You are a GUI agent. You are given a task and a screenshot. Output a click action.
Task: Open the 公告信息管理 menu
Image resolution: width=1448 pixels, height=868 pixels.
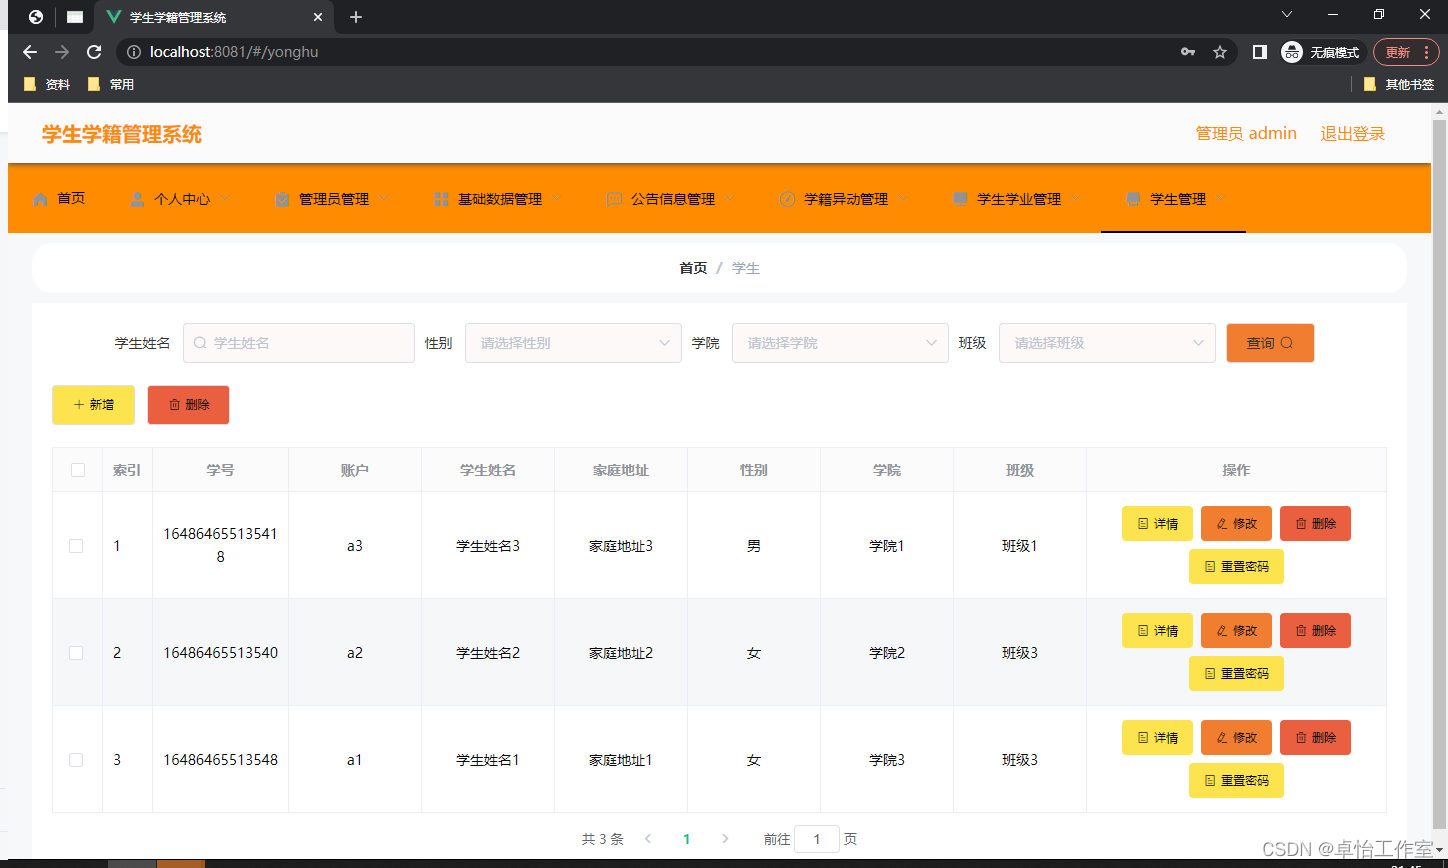[673, 199]
